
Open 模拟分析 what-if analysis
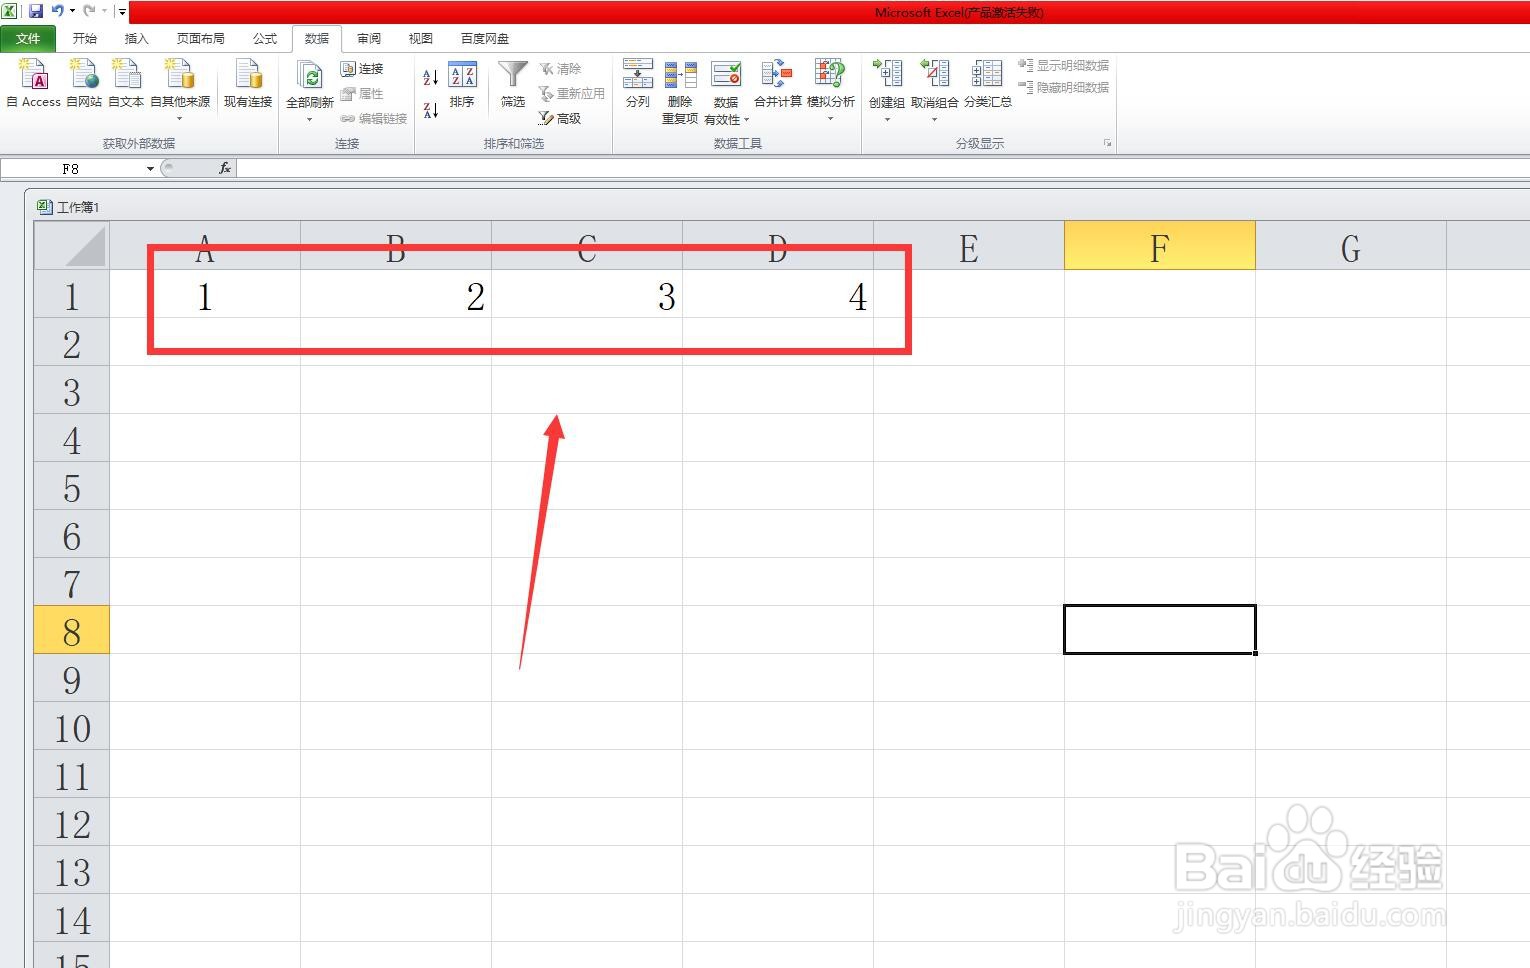(x=830, y=90)
